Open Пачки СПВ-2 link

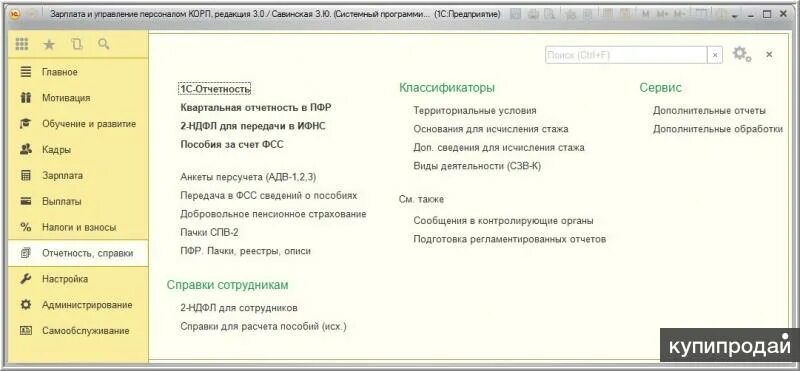pos(209,232)
